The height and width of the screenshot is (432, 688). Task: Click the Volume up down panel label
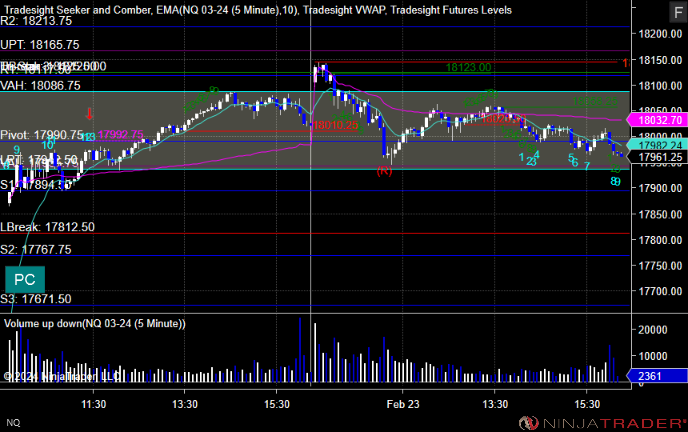95,324
